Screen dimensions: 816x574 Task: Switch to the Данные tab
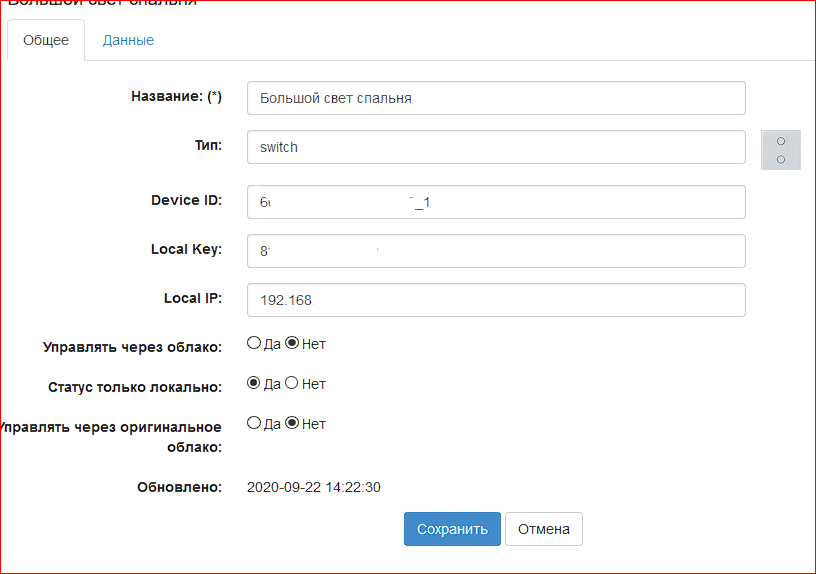pos(128,41)
